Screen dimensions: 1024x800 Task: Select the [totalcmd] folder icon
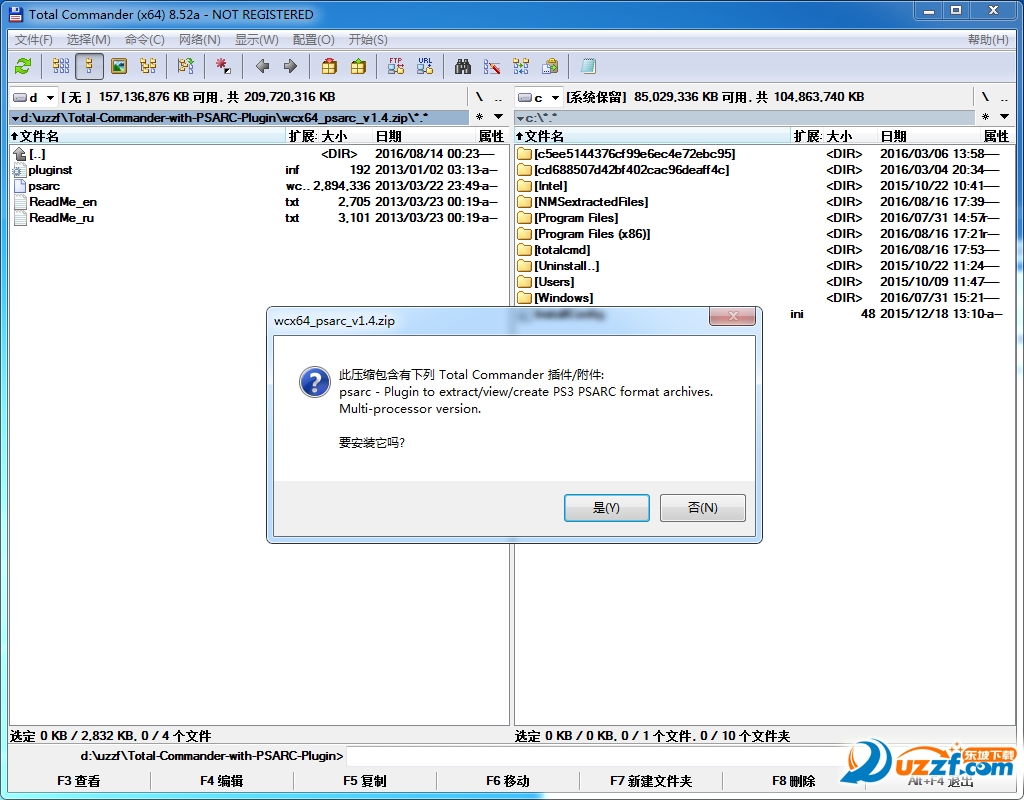[524, 250]
